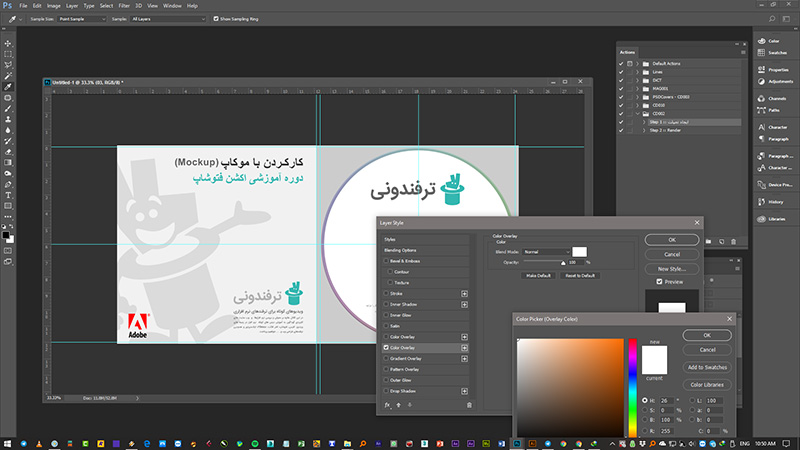
Task: Click the delete trash icon in Layer Style
Action: coord(469,405)
